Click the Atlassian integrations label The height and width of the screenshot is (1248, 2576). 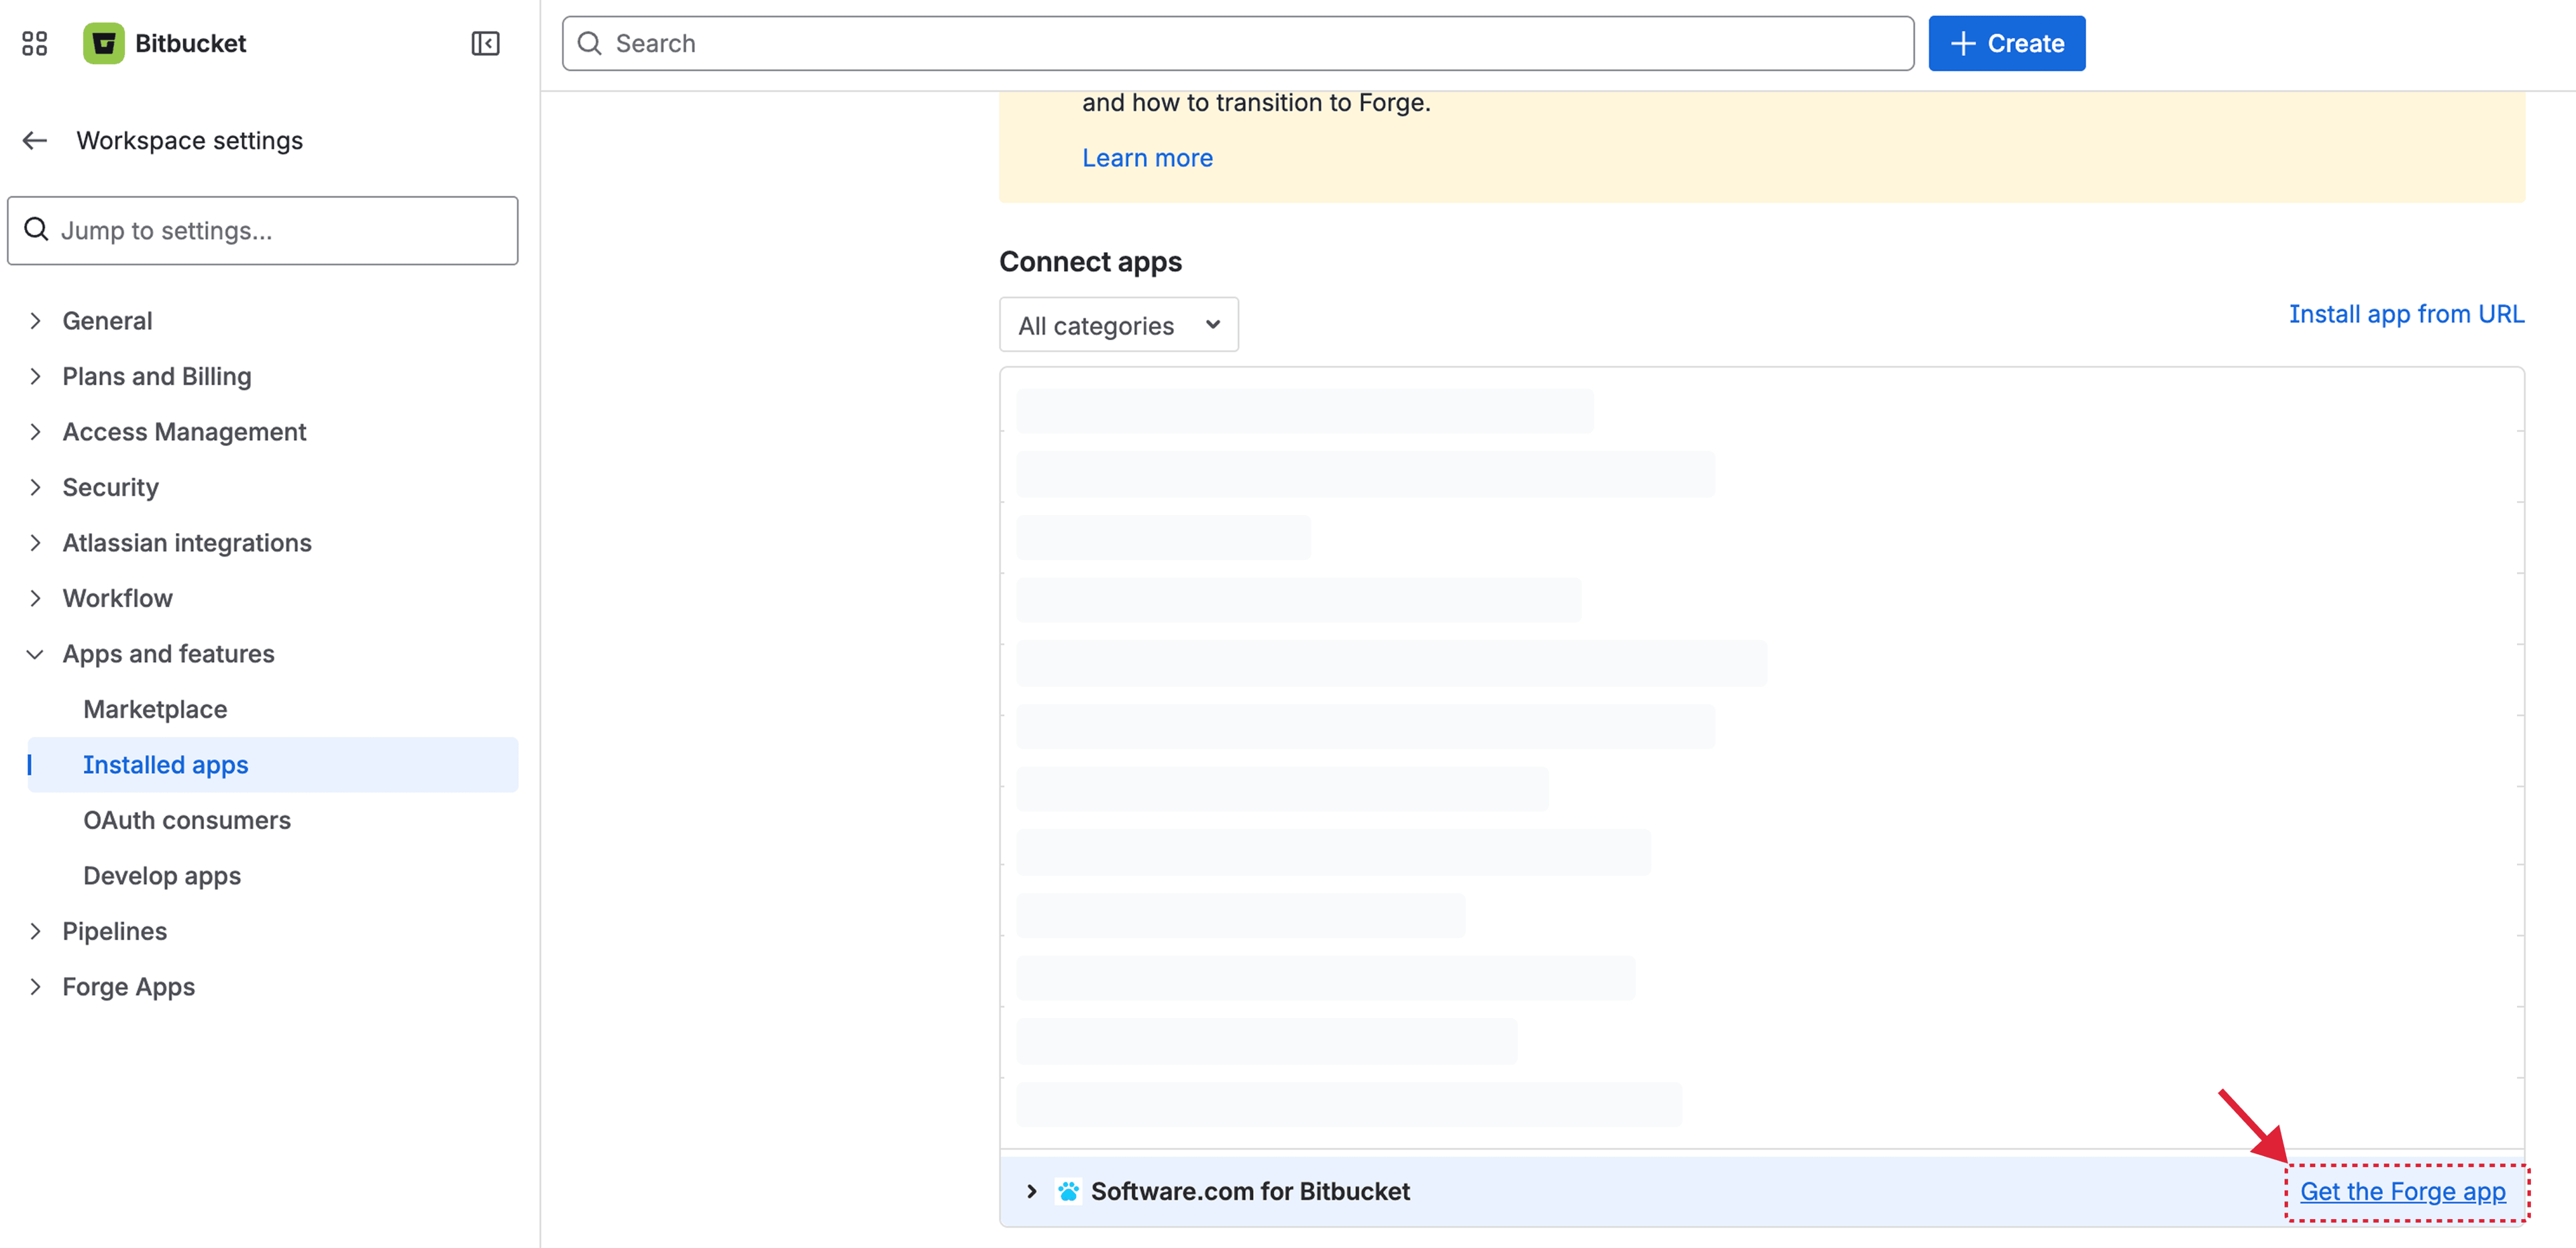tap(187, 542)
